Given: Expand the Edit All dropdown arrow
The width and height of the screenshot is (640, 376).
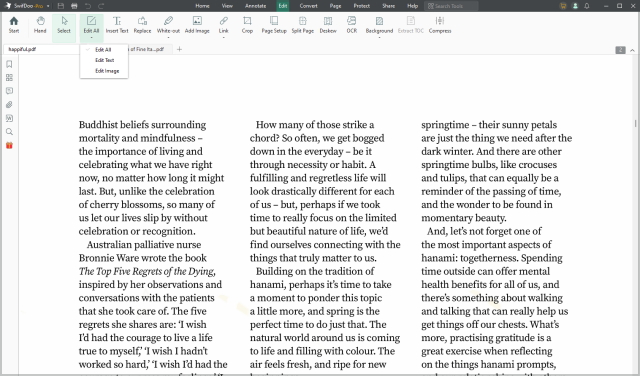Looking at the screenshot, I should [91, 38].
